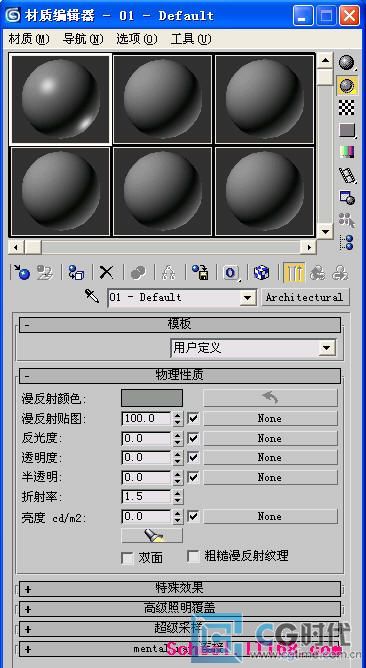The height and width of the screenshot is (668, 366).
Task: Click the None button for 透明度
Action: (270, 458)
